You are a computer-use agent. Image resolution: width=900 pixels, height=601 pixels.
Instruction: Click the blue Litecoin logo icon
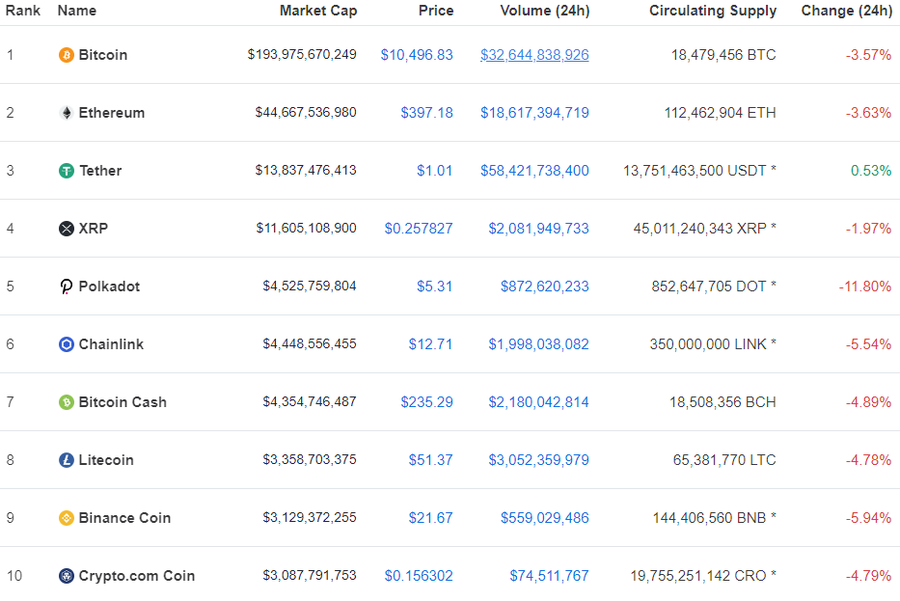click(x=67, y=460)
